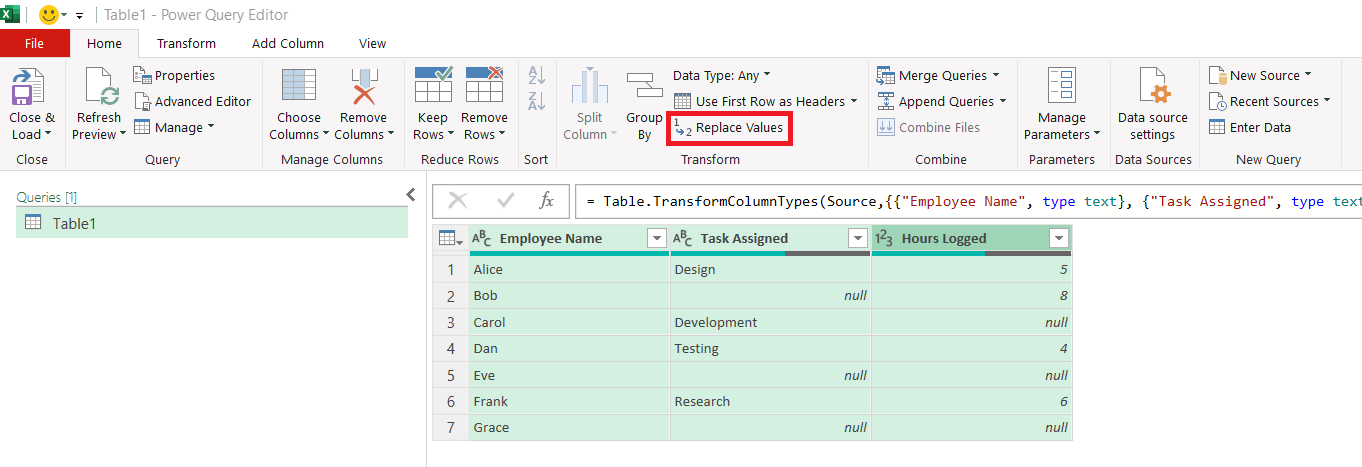Click the Refresh Preview icon
This screenshot has width=1362, height=467.
[99, 88]
